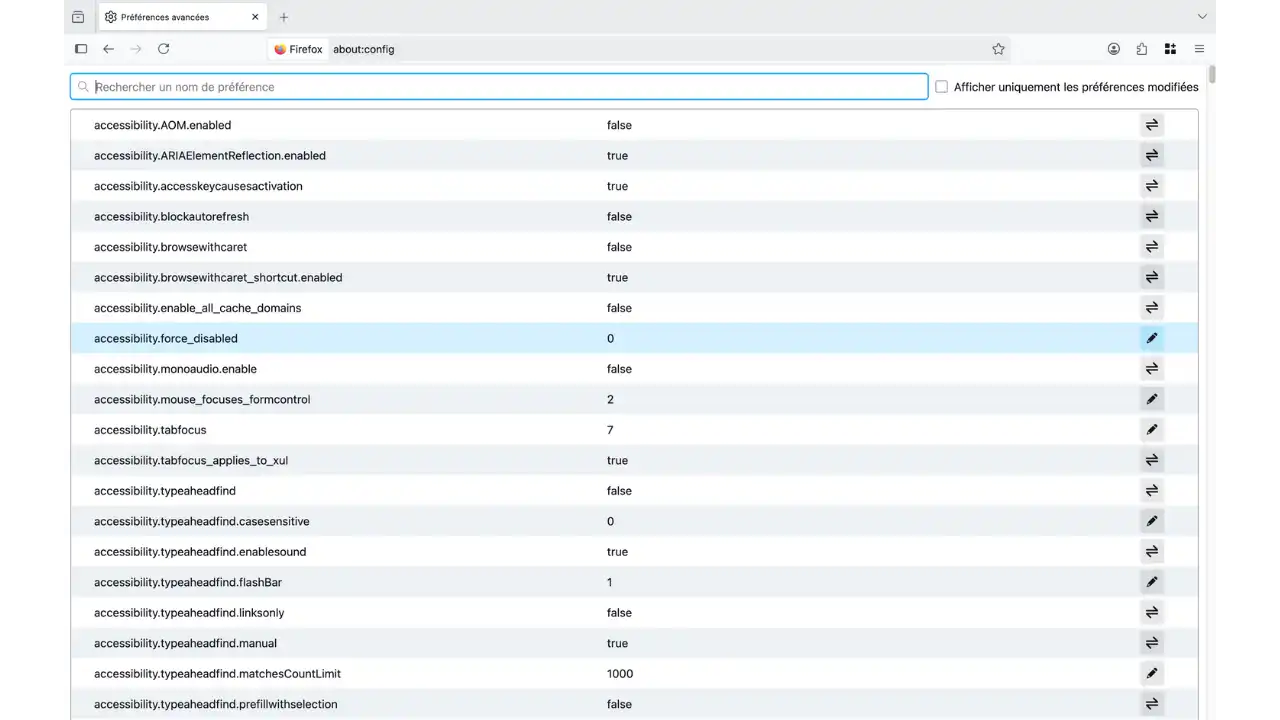Expand the list all tabs chevron
This screenshot has width=1280, height=720.
tap(1202, 17)
